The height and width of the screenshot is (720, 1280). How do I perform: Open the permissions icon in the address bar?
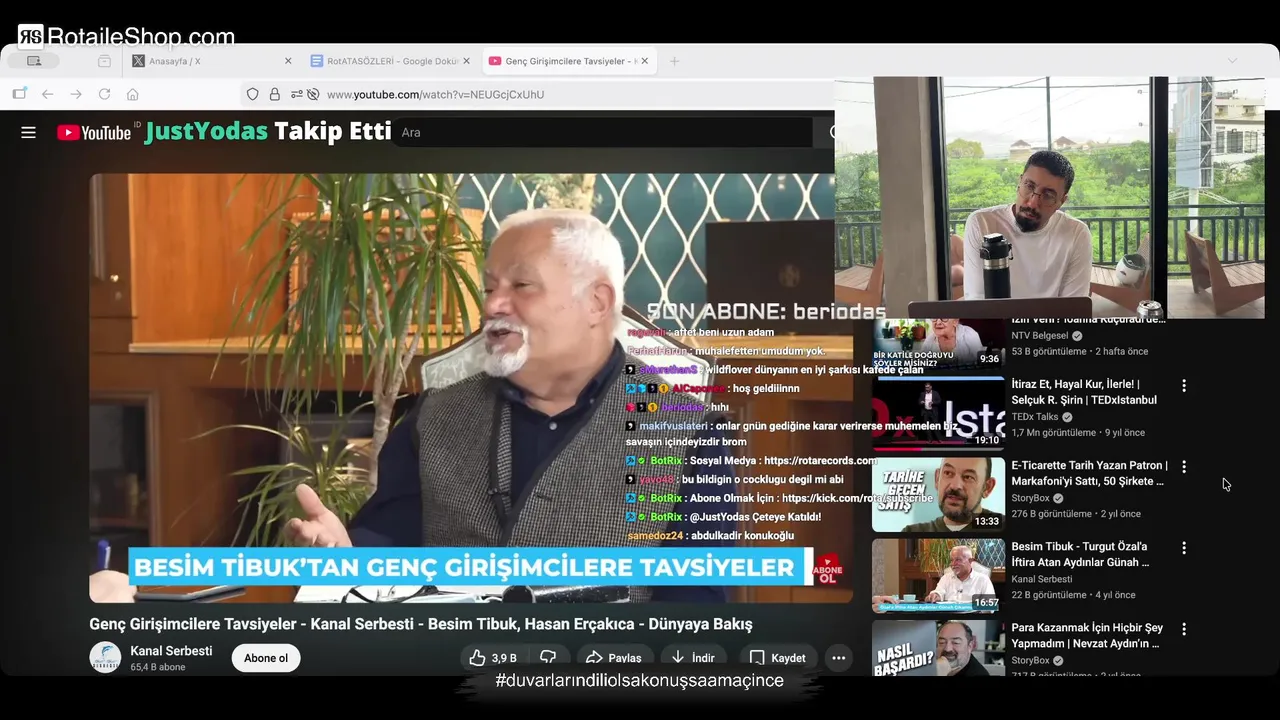pyautogui.click(x=297, y=94)
